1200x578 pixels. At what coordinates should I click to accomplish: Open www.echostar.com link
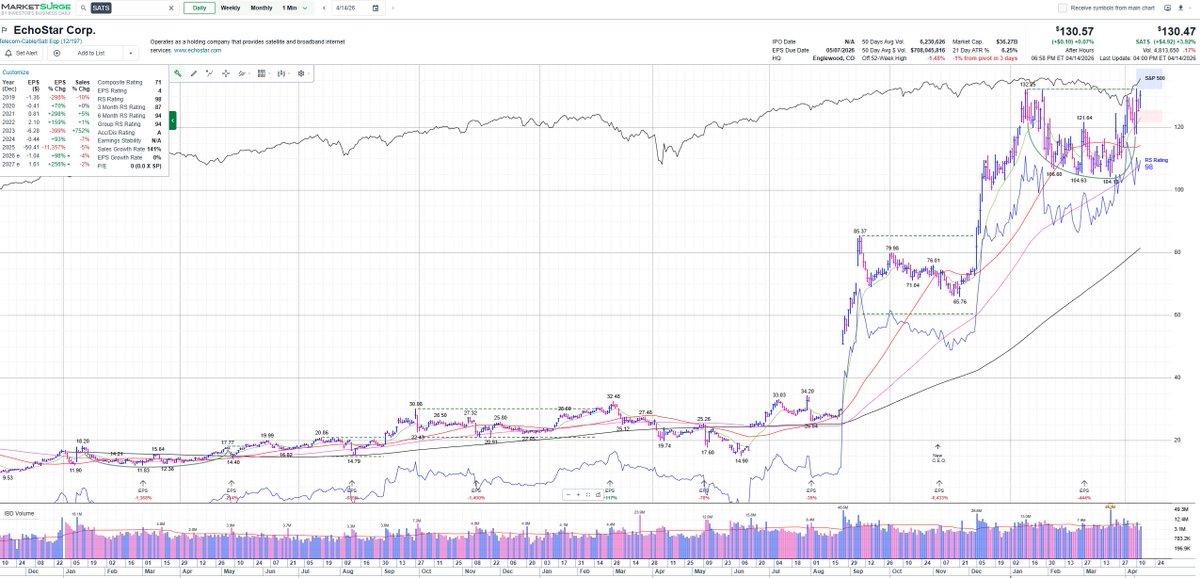tap(197, 50)
